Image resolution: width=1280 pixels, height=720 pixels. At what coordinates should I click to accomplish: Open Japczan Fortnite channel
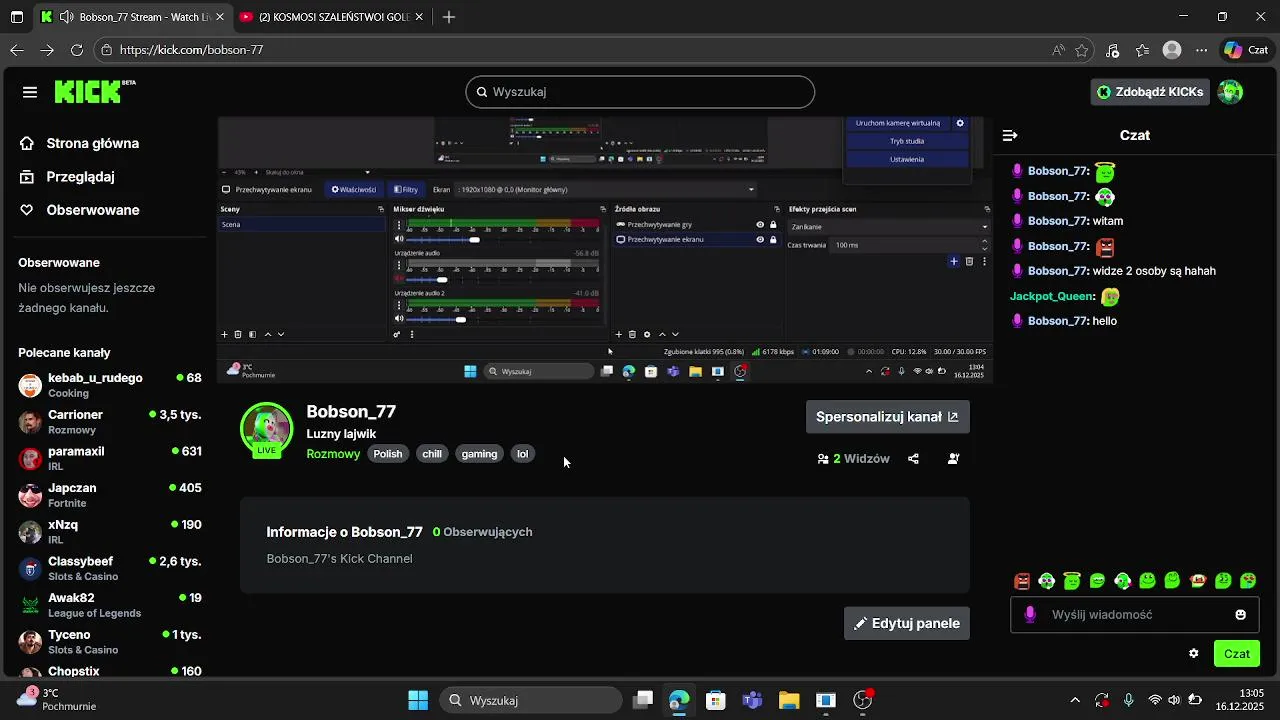point(110,495)
